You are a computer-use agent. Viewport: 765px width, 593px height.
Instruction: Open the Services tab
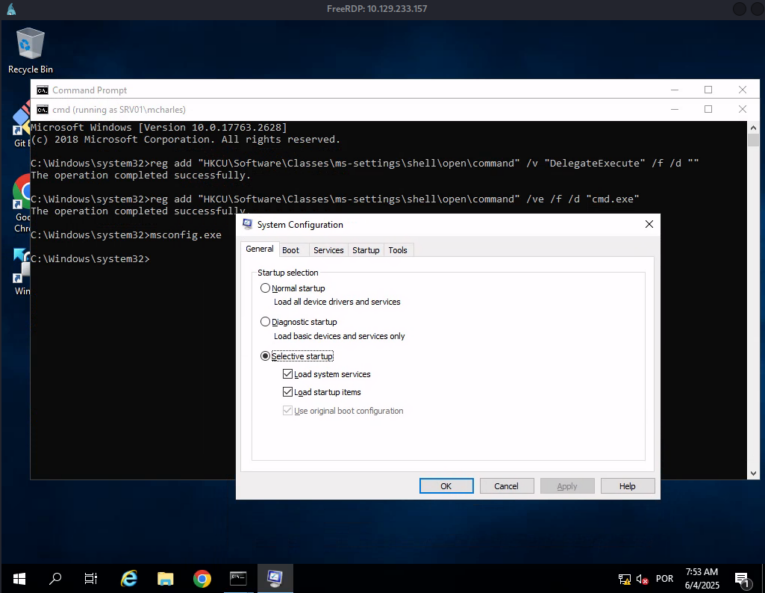click(328, 250)
